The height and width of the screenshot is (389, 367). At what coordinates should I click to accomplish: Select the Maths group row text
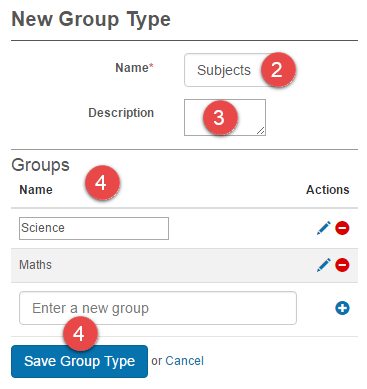36,265
